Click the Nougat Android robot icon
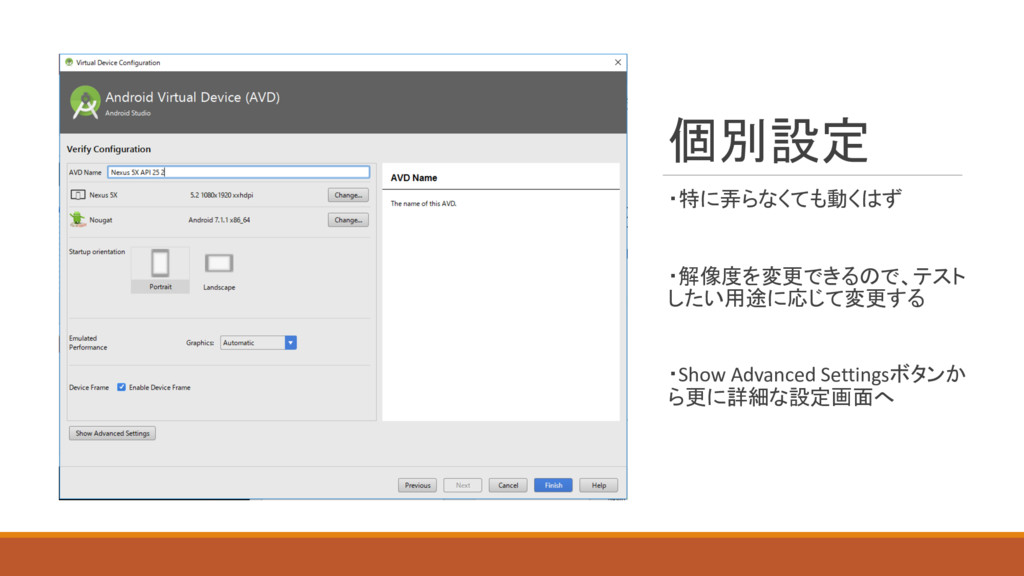 (78, 219)
